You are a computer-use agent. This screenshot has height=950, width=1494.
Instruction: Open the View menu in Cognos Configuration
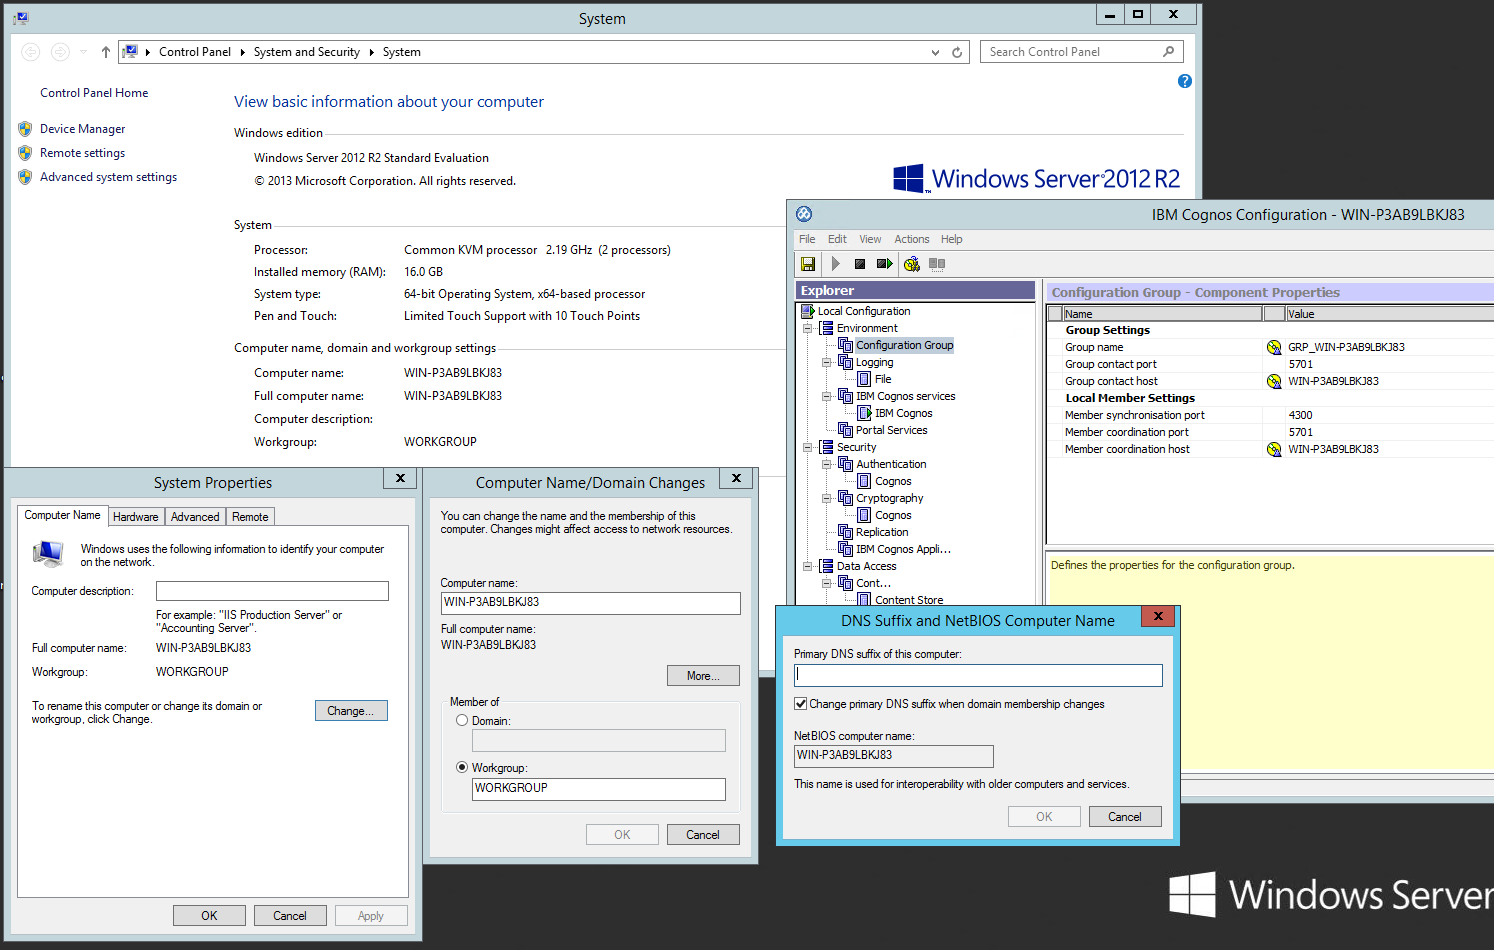click(870, 239)
